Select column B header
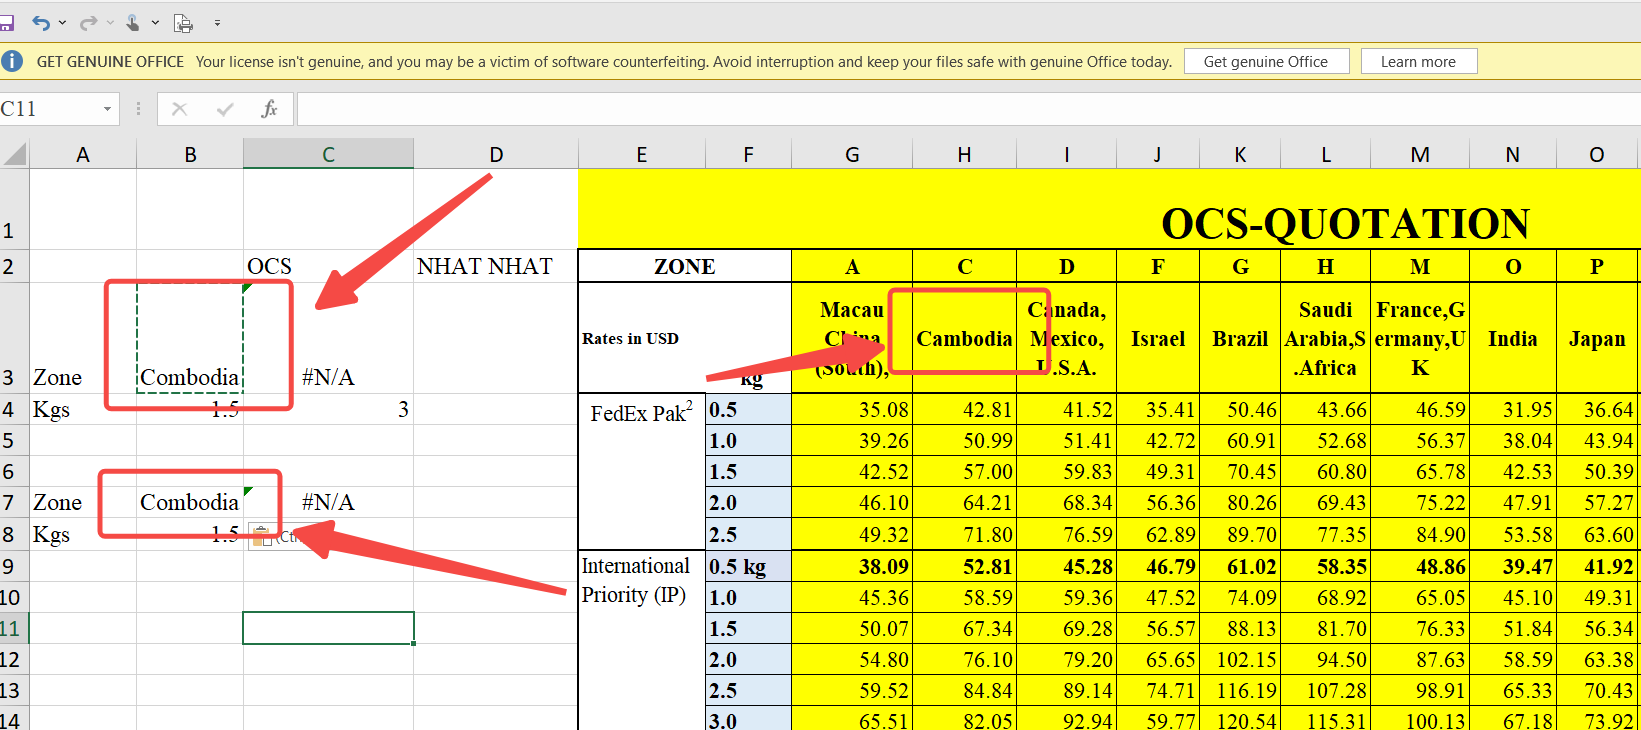 pos(190,154)
